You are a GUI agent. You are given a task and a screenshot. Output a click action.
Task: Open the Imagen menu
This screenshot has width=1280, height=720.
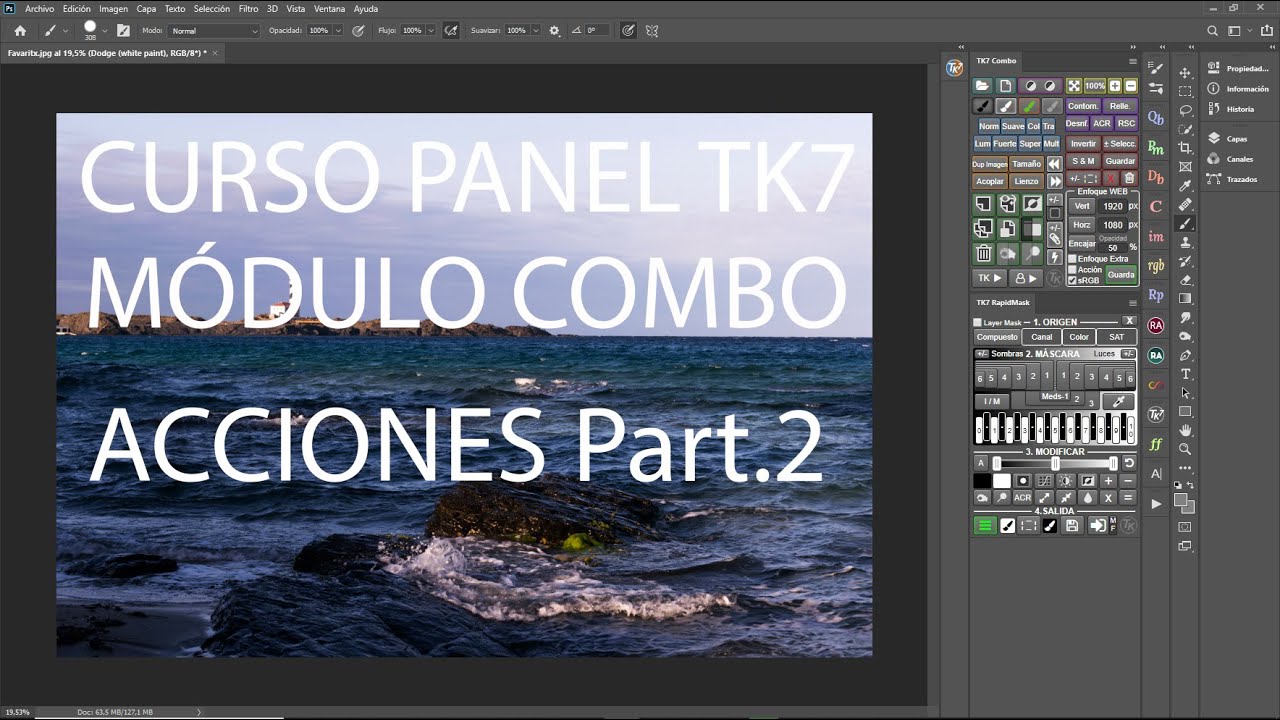(x=113, y=8)
